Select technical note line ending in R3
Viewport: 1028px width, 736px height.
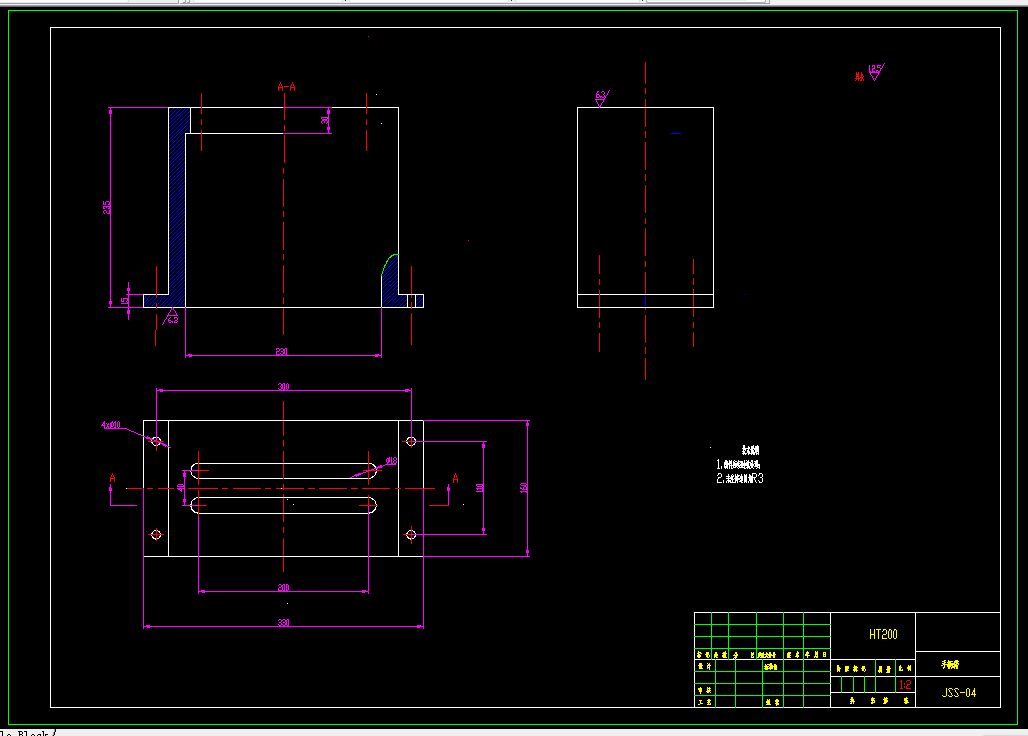[740, 478]
